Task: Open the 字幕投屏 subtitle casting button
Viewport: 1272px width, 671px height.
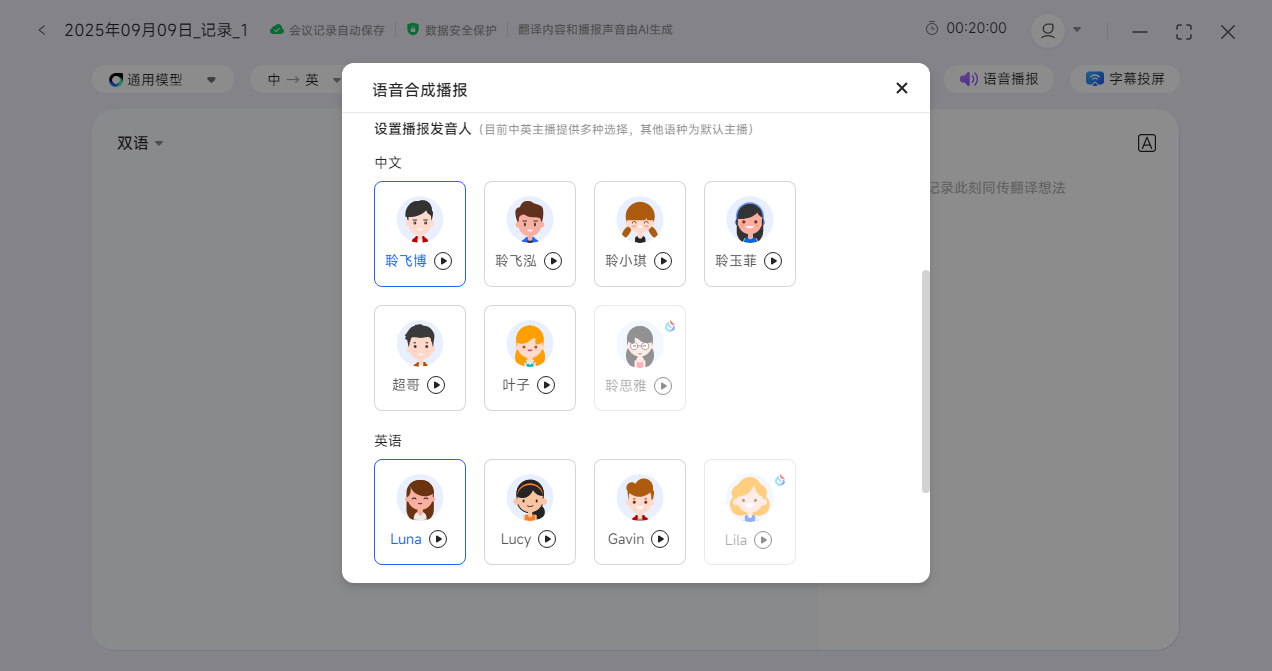Action: 1125,79
